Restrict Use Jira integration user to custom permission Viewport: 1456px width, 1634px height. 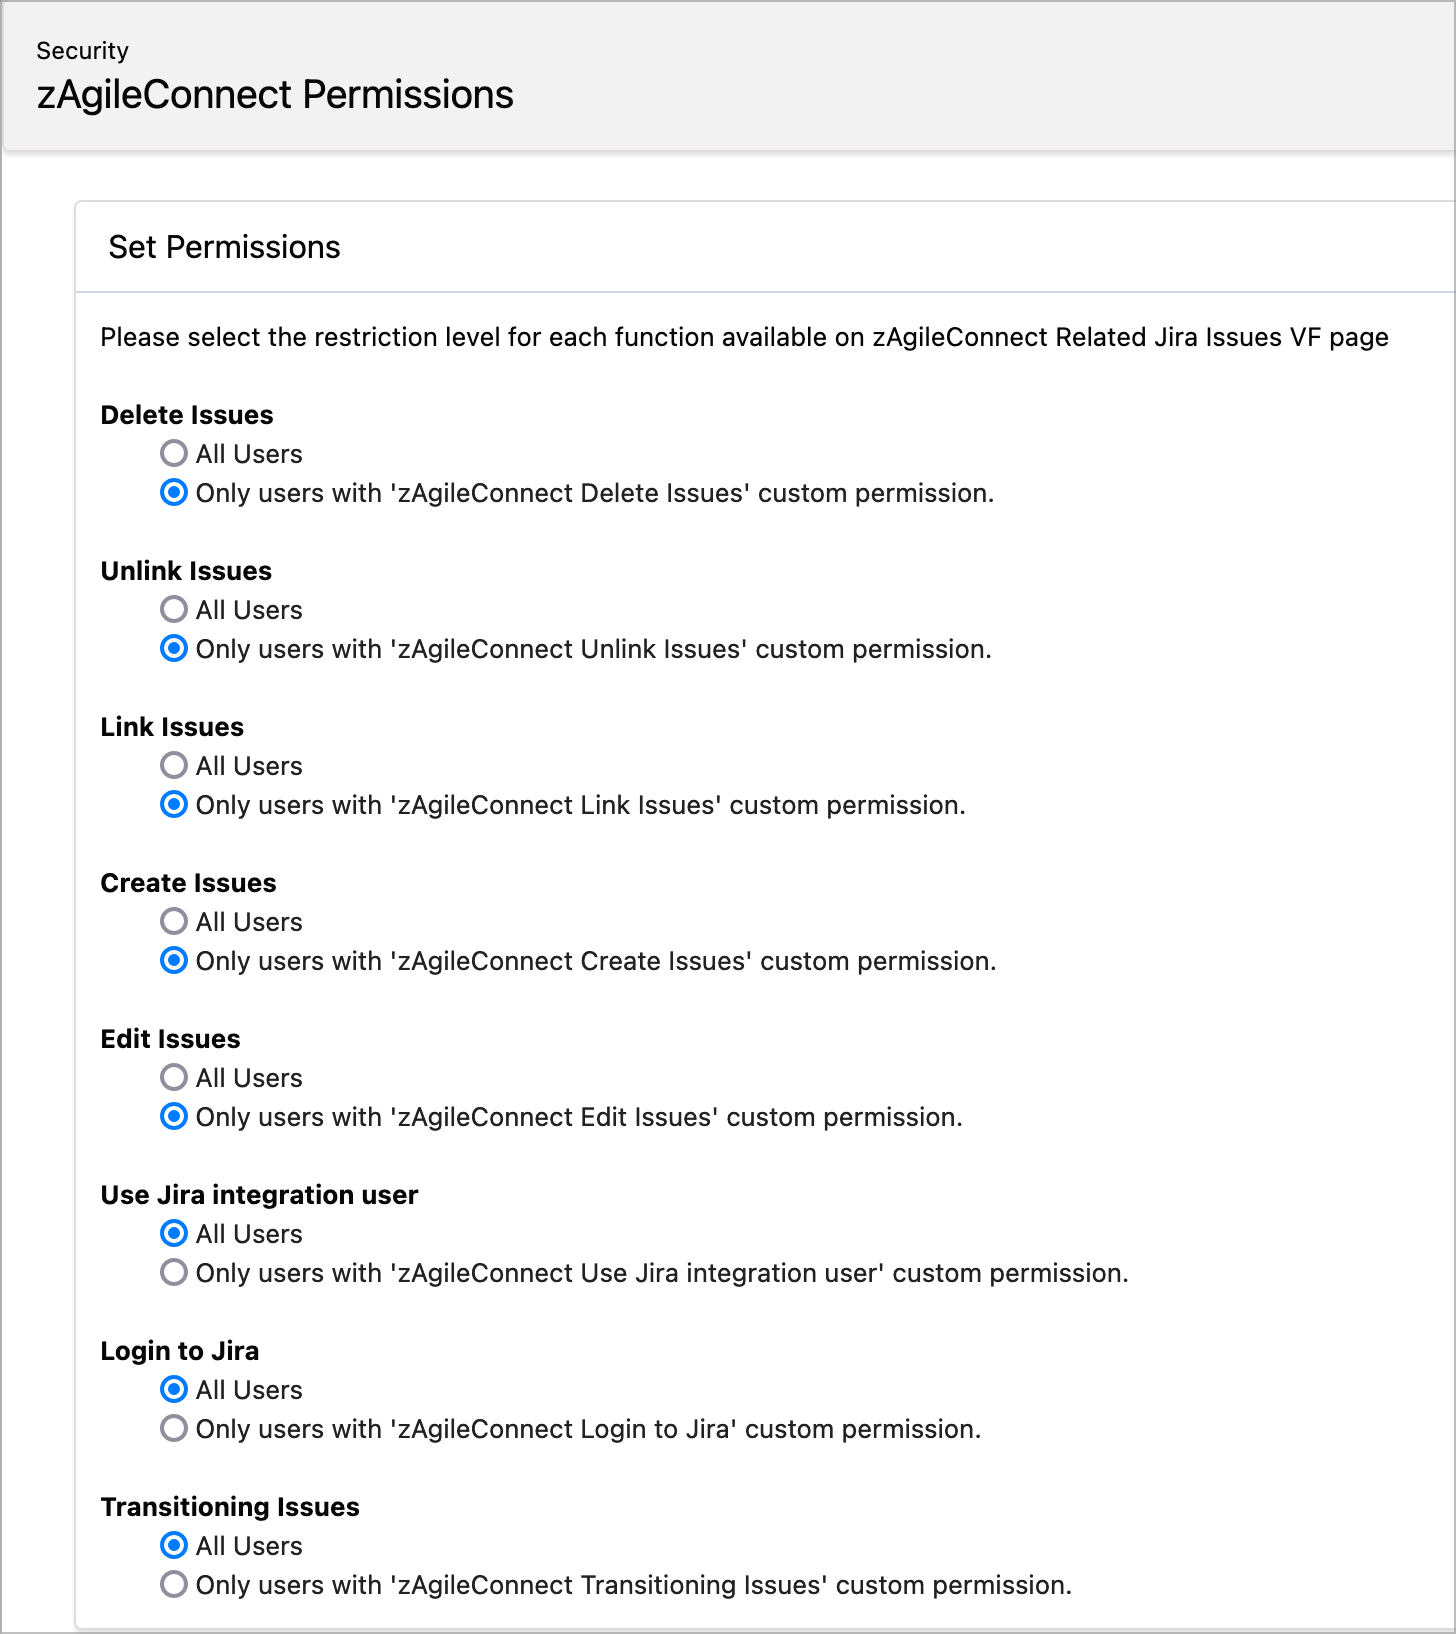coord(174,1273)
